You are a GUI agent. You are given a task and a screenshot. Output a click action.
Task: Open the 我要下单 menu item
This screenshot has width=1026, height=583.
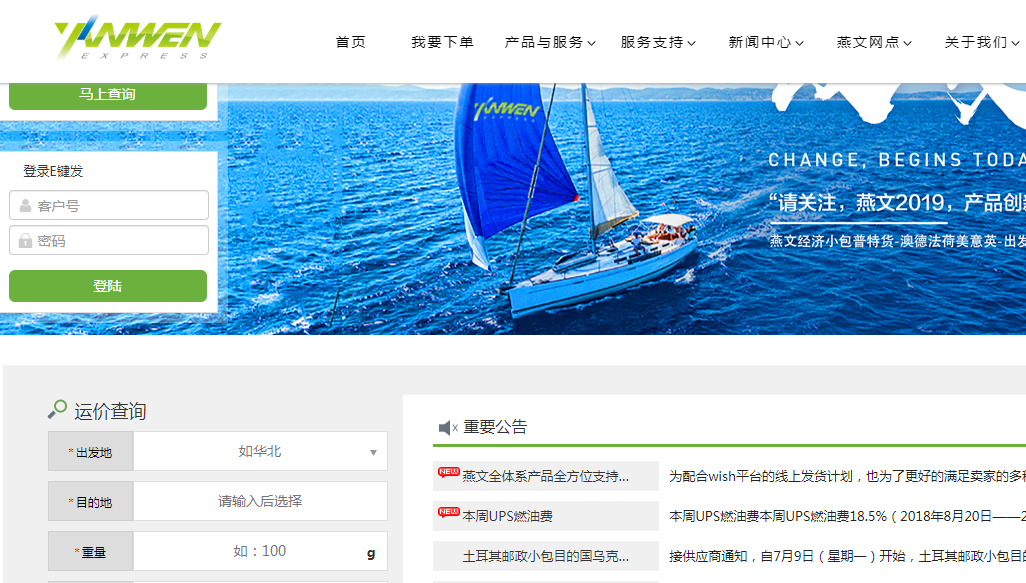pyautogui.click(x=442, y=42)
